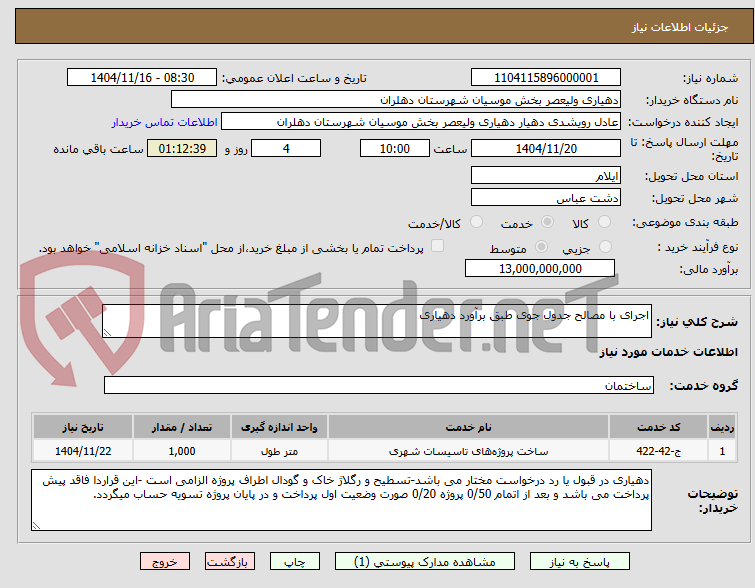The image size is (755, 588).
Task: Click the پاسخ به نیاز button
Action: click(x=580, y=562)
